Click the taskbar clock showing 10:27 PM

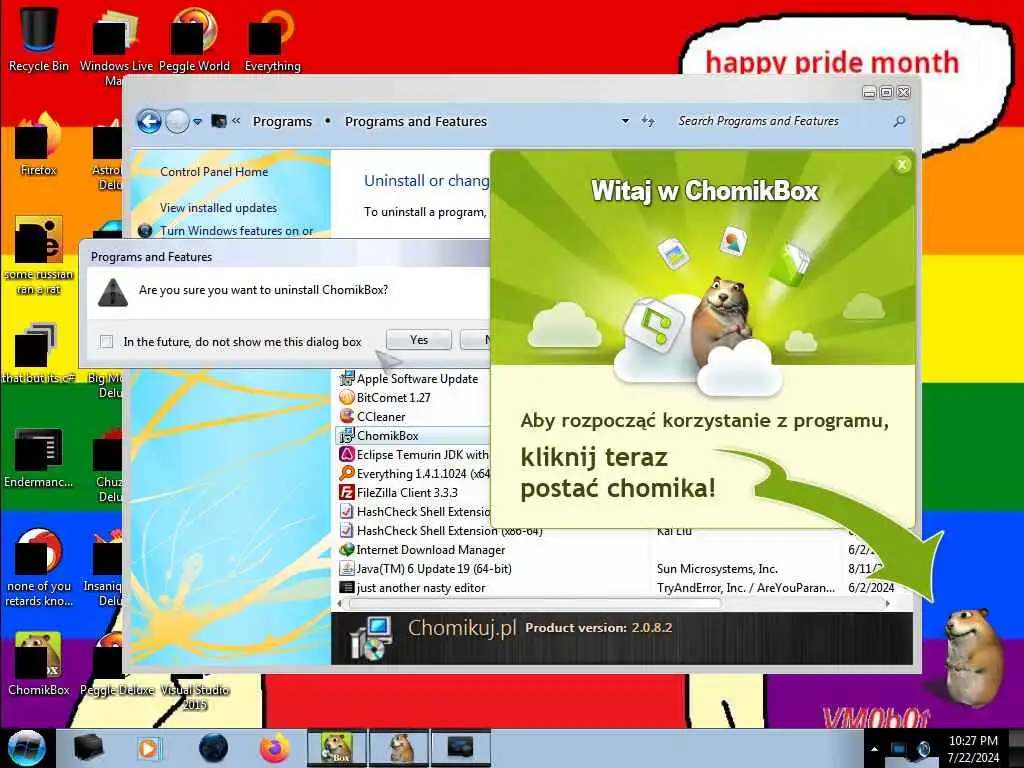973,749
